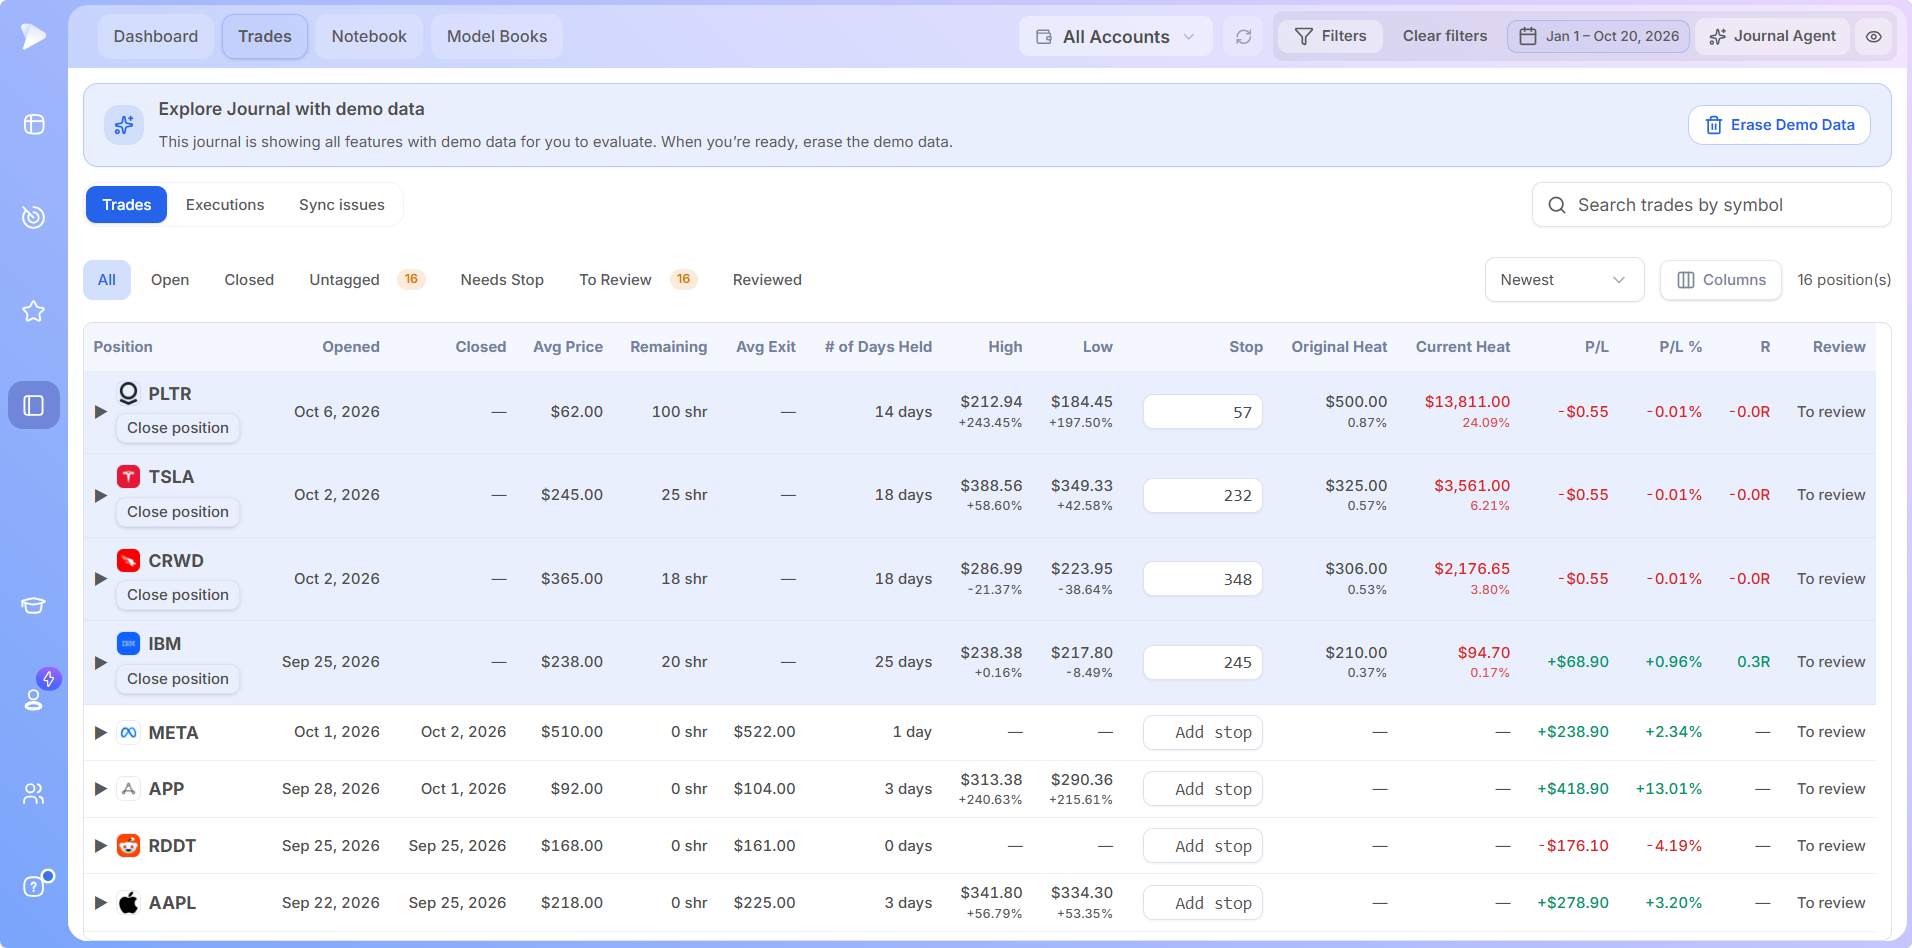
Task: Filter by Untagged positions
Action: click(x=366, y=280)
